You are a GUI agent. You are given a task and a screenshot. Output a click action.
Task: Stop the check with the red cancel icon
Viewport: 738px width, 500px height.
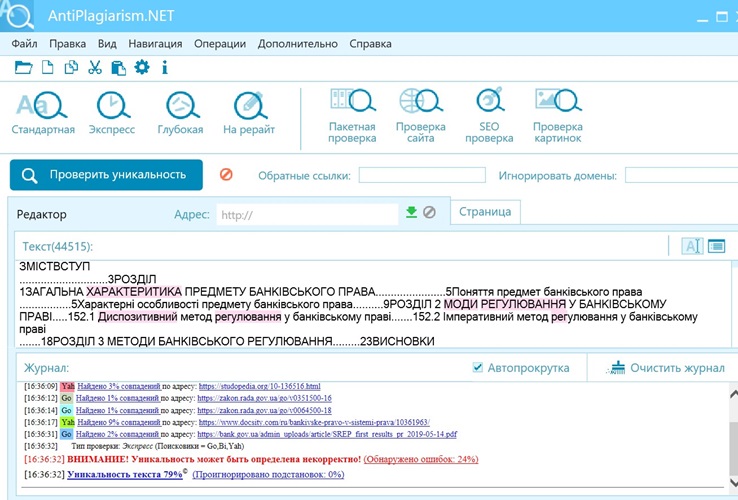tap(226, 175)
